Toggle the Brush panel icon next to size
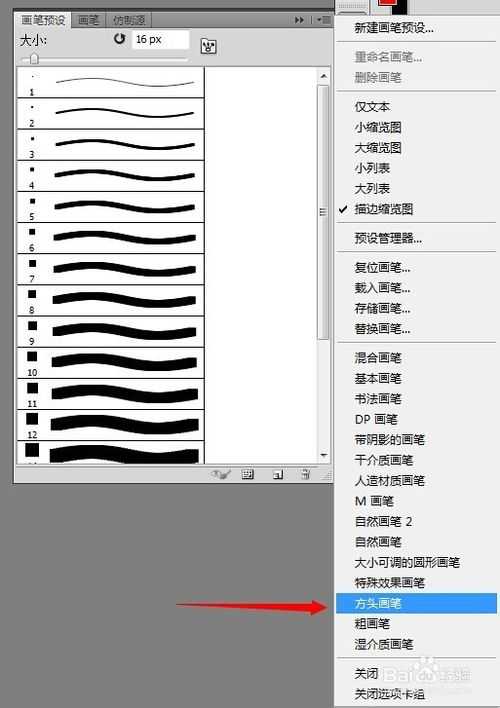 [208, 46]
